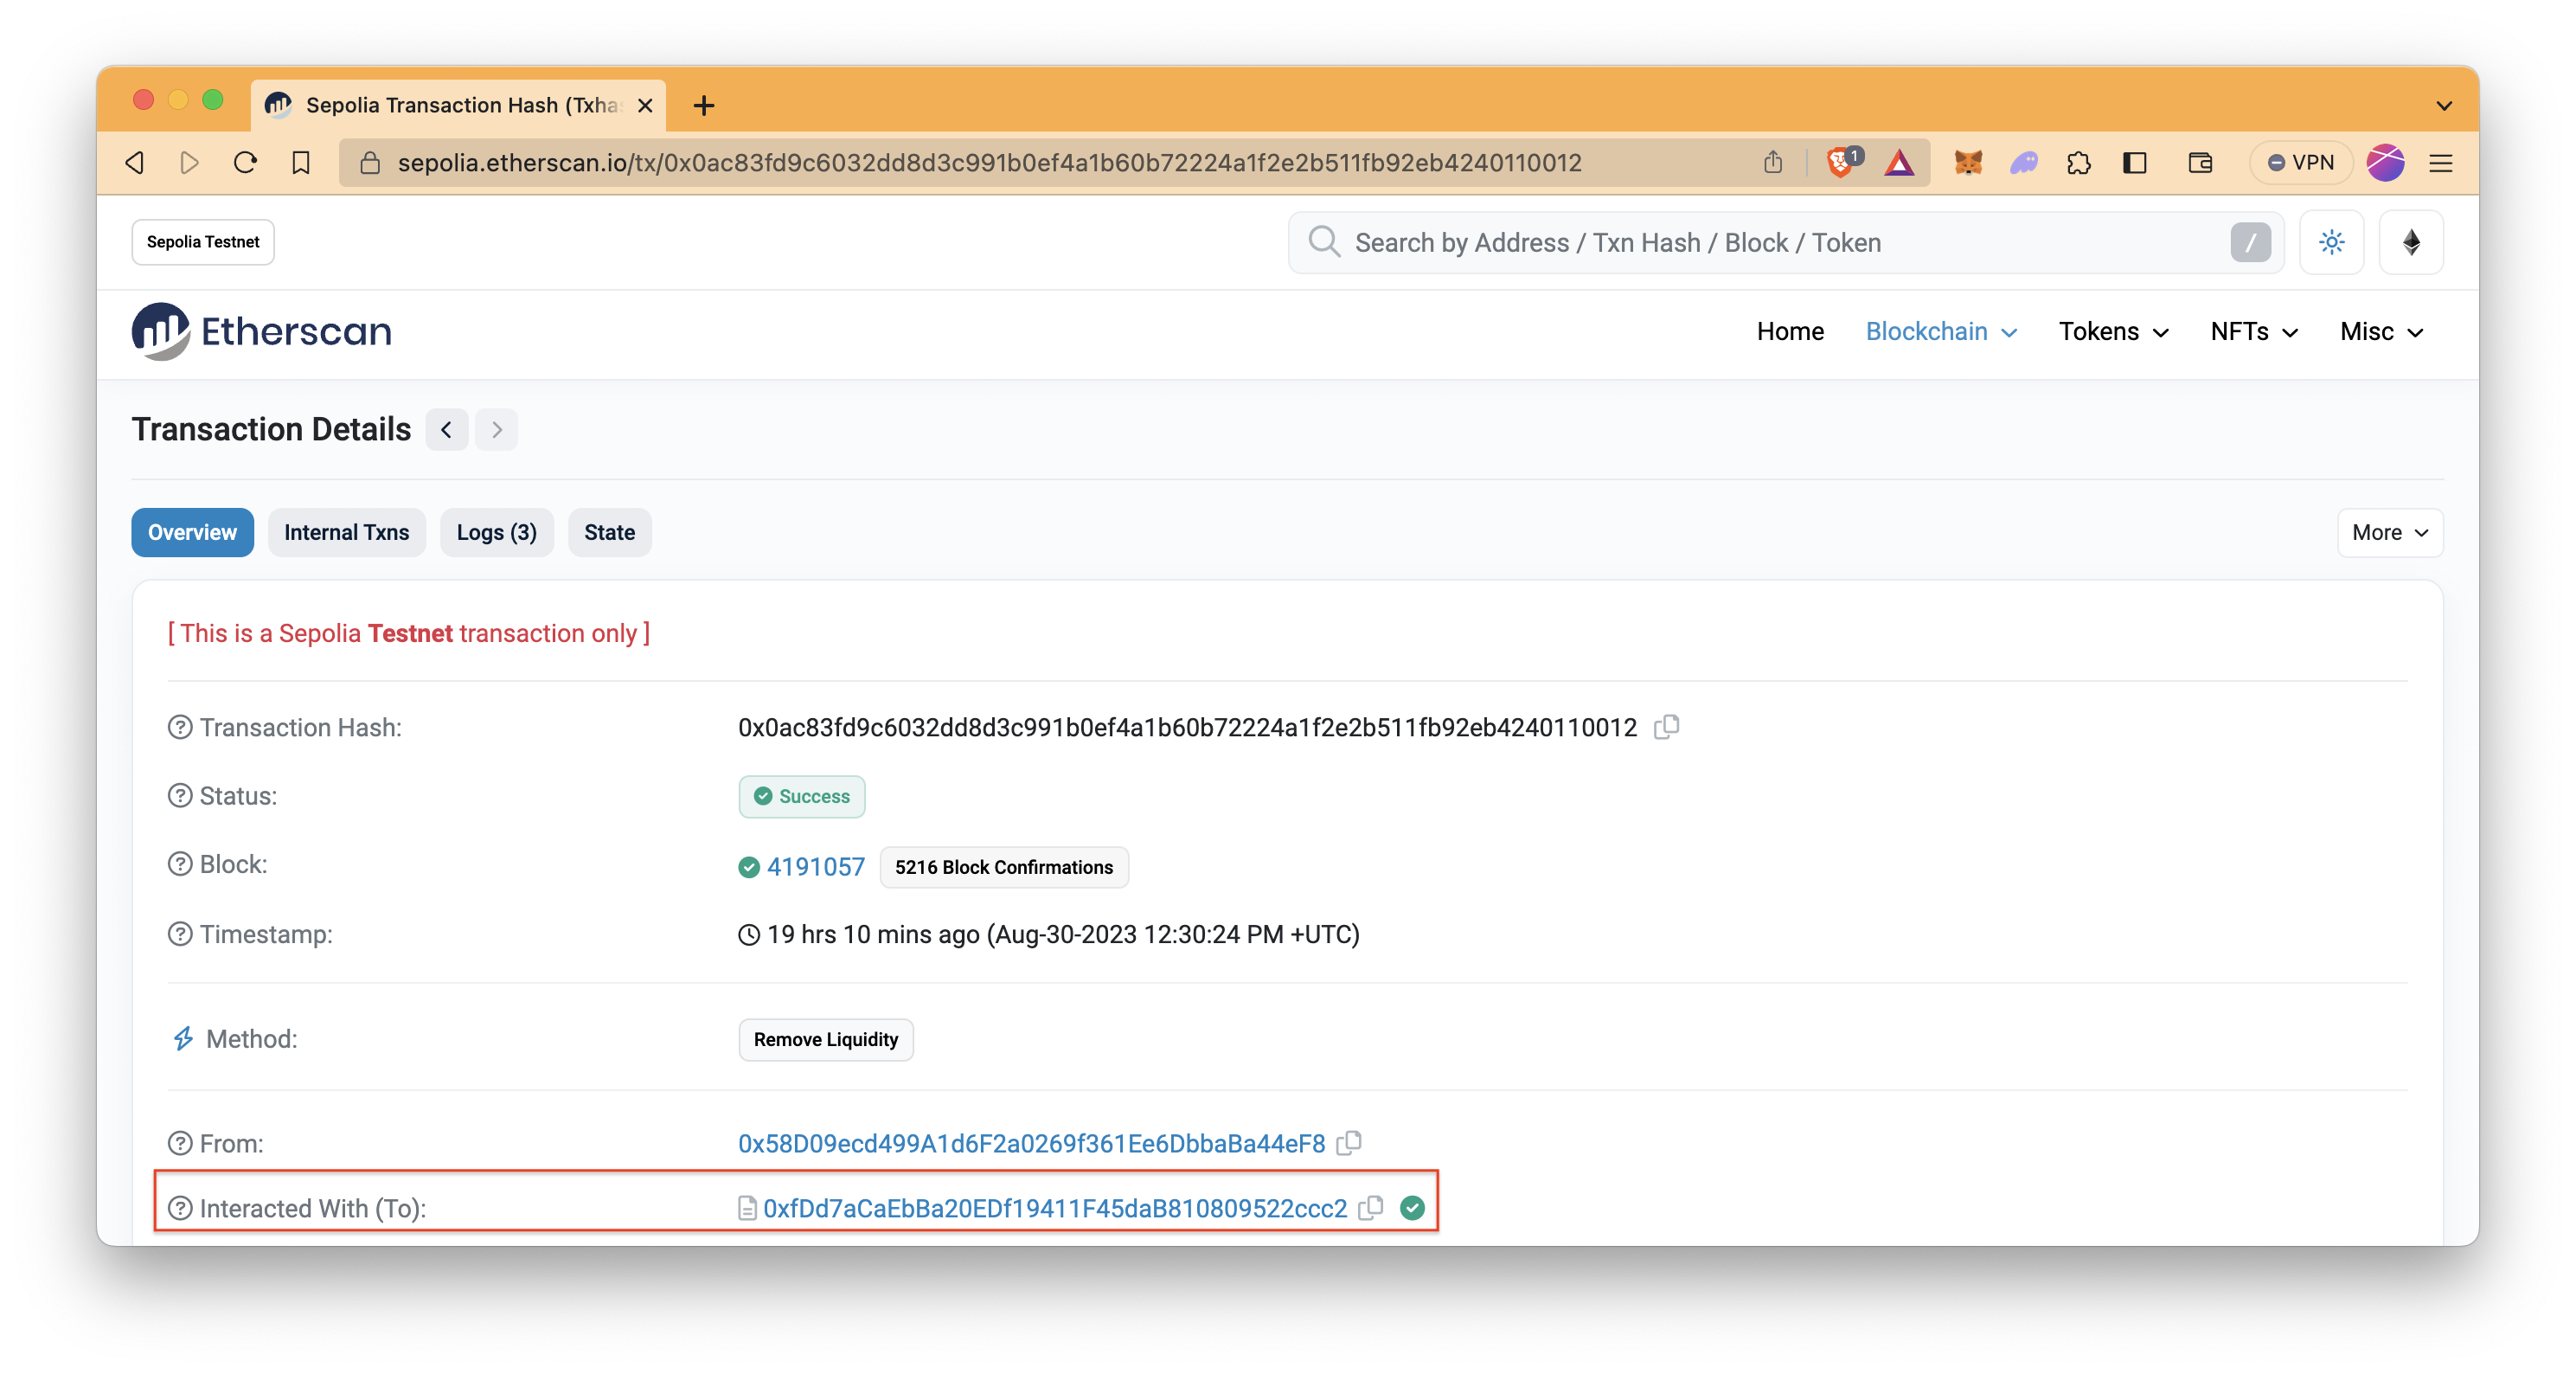The width and height of the screenshot is (2576, 1374).
Task: Expand the NFTs dropdown menu
Action: (x=2254, y=332)
